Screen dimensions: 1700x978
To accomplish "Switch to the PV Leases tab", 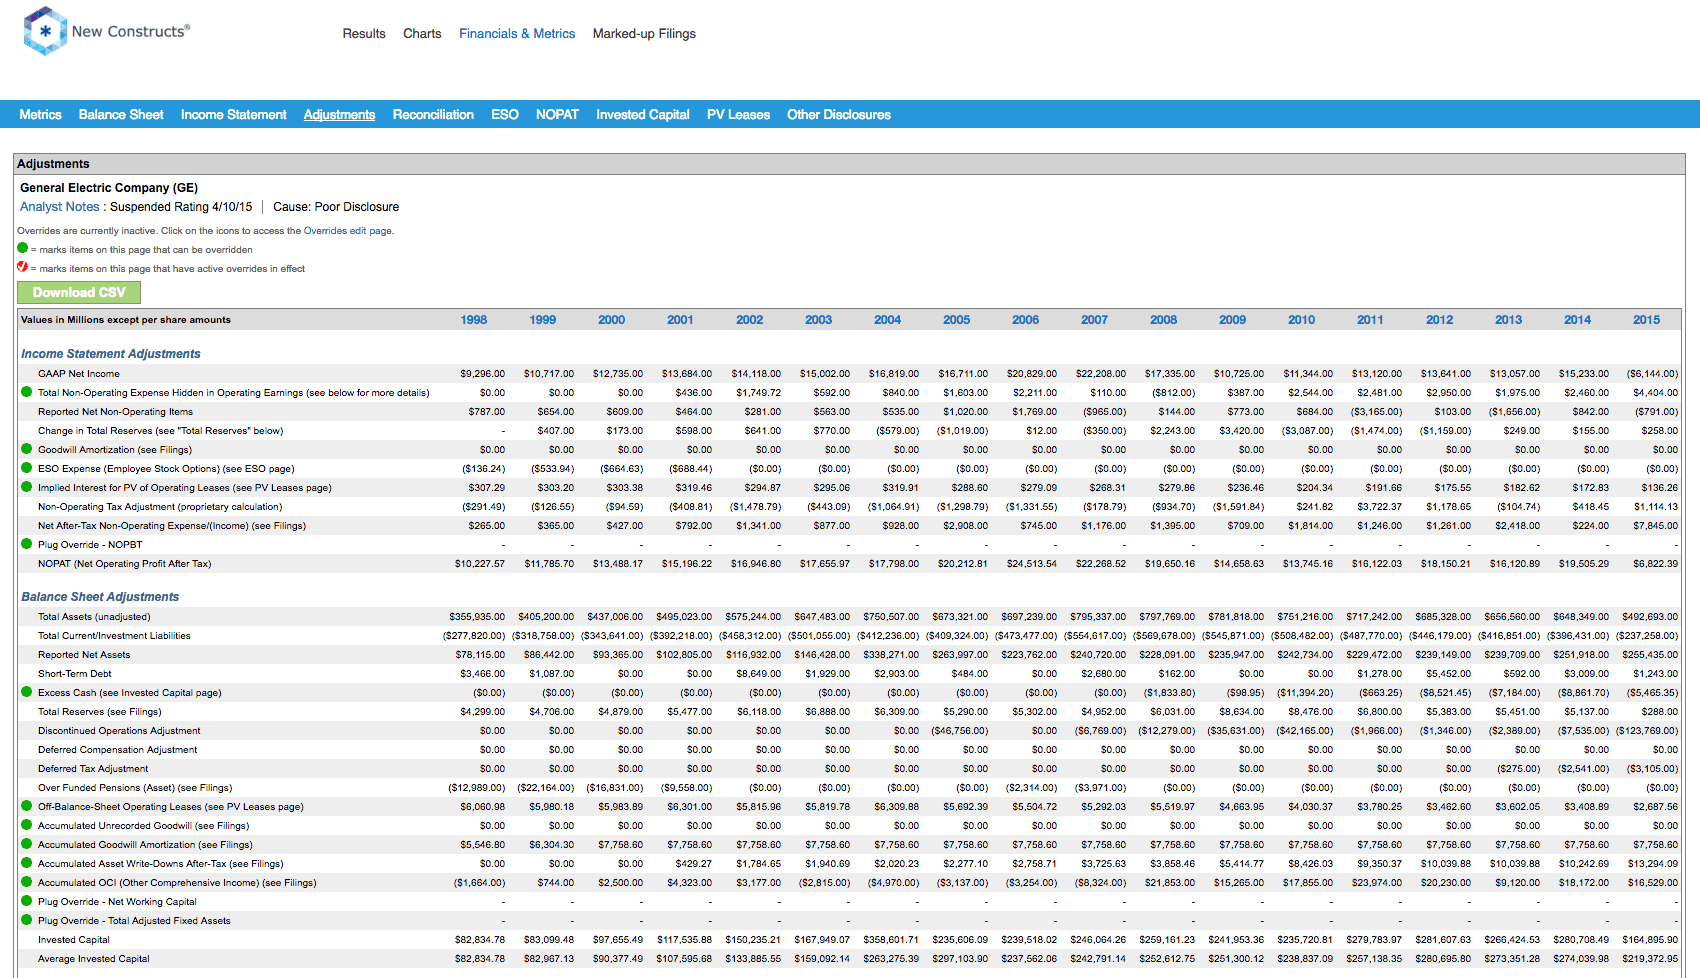I will [x=738, y=114].
